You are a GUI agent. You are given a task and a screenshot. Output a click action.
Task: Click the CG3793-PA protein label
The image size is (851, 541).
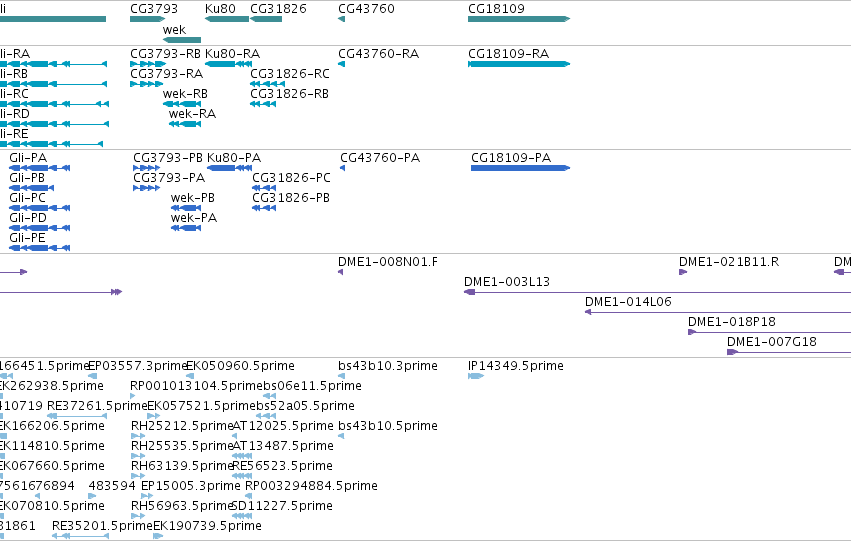[169, 178]
